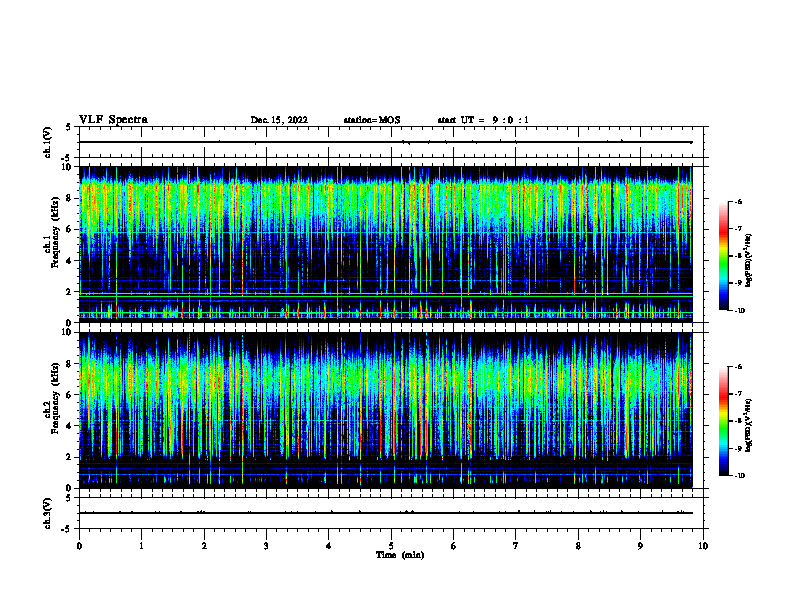792x612 pixels.
Task: Click the "-6" label on ch.1 color bar
Action: coord(739,201)
